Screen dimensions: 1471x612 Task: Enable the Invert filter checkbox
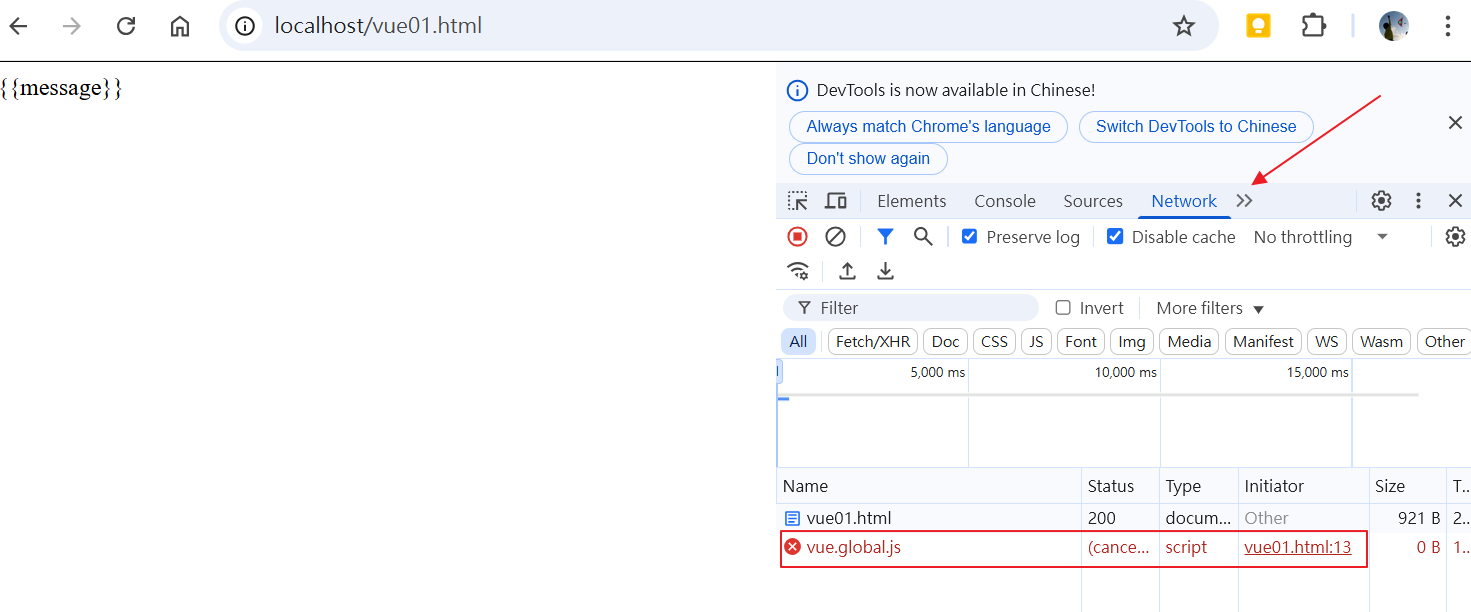tap(1063, 308)
